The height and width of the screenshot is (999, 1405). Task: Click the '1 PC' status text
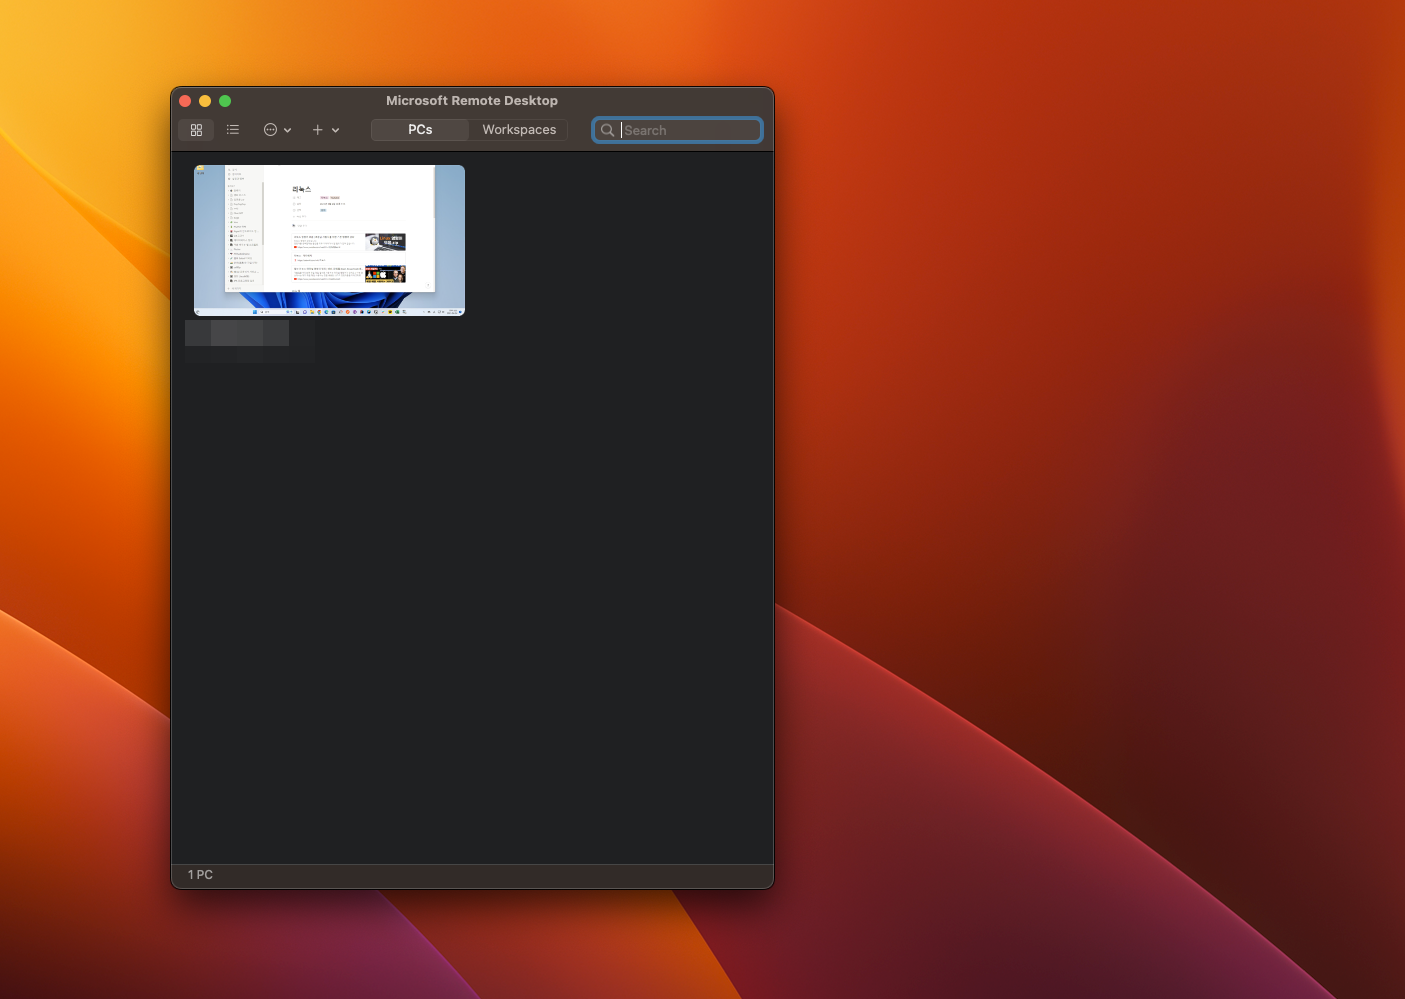(200, 875)
